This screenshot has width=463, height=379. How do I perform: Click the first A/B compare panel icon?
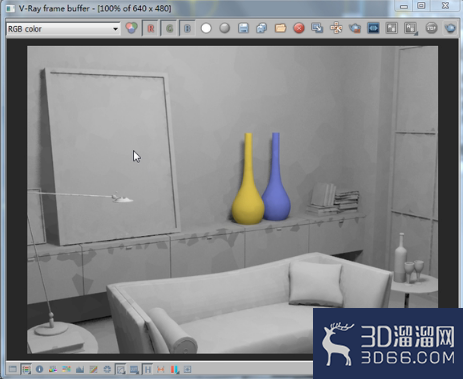click(x=392, y=28)
